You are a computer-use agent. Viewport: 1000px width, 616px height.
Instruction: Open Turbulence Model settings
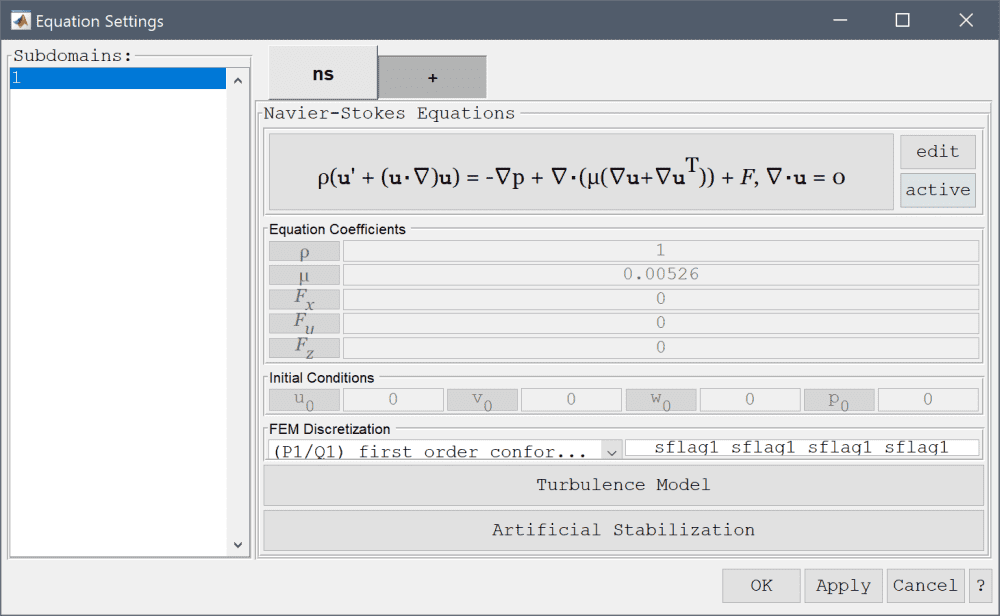tap(623, 485)
